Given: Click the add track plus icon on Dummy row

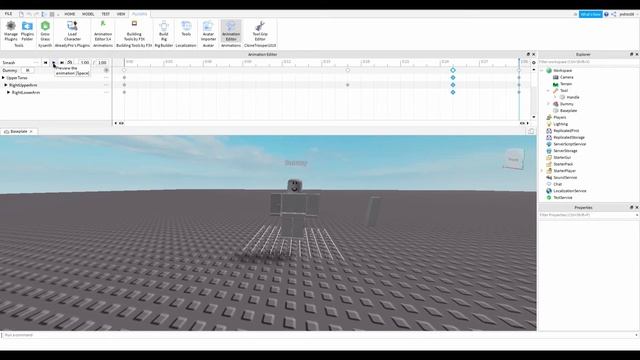Looking at the screenshot, I should point(107,70).
